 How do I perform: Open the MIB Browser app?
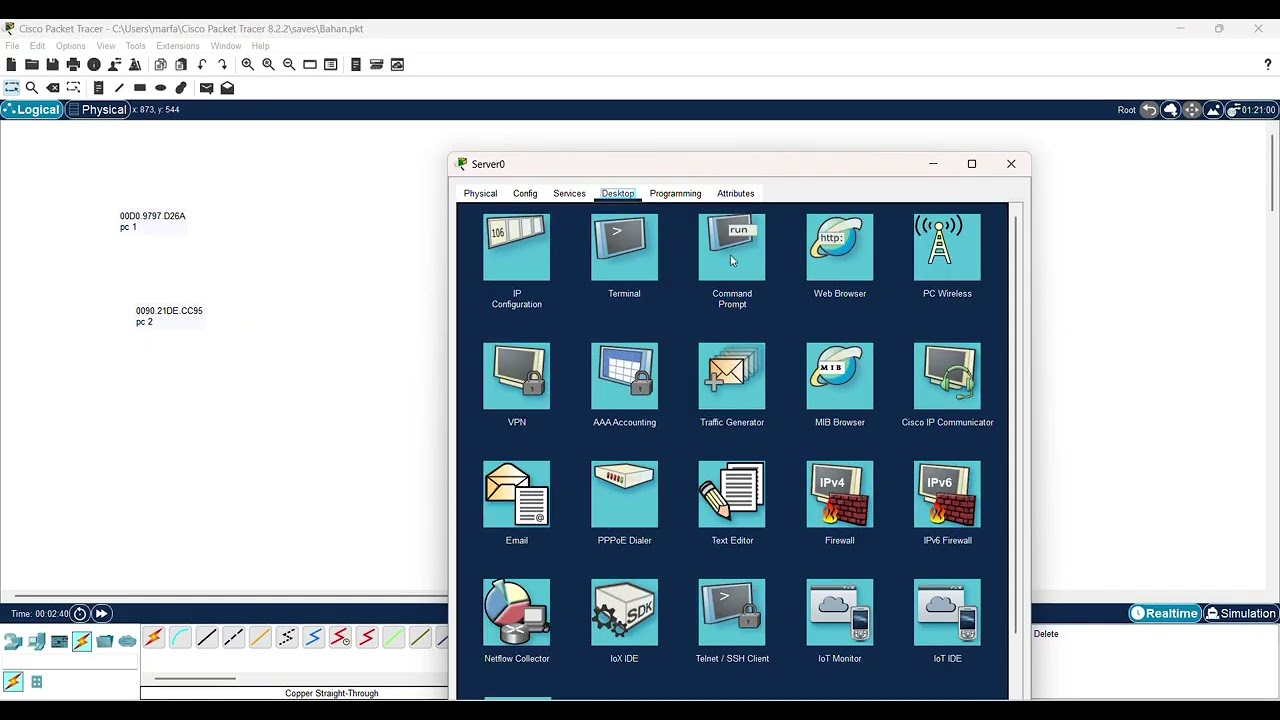click(x=840, y=376)
